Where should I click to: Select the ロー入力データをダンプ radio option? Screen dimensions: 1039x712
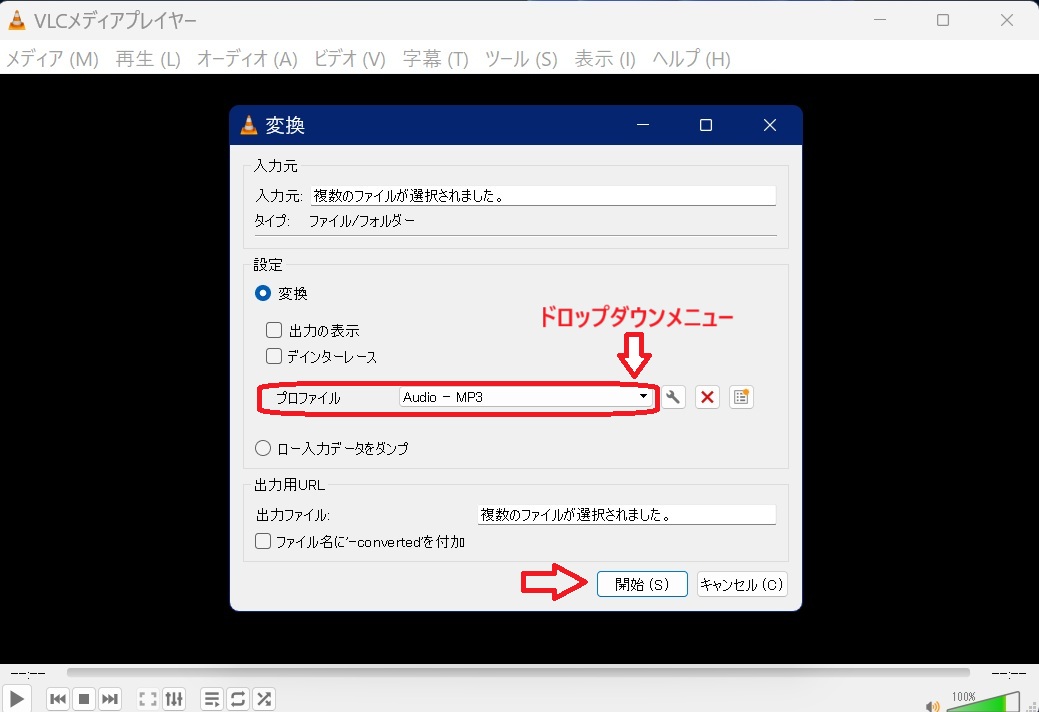263,448
